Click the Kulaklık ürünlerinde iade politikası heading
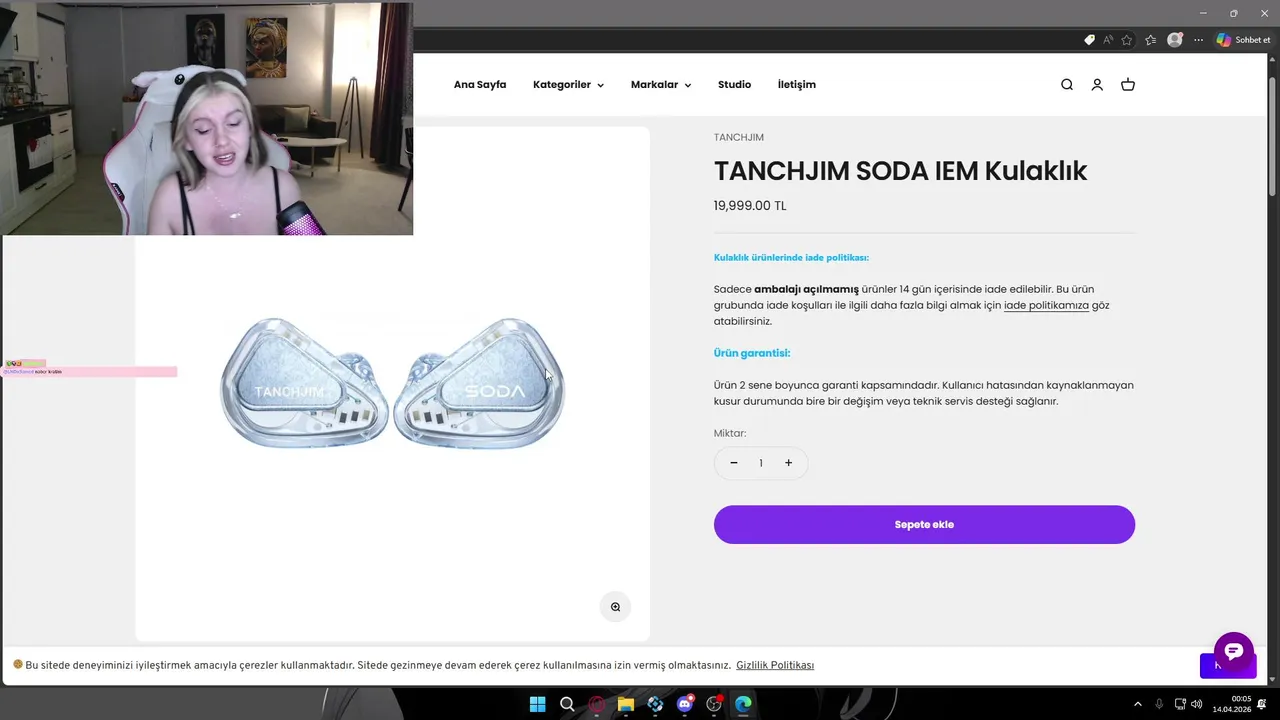This screenshot has width=1280, height=720. point(791,258)
